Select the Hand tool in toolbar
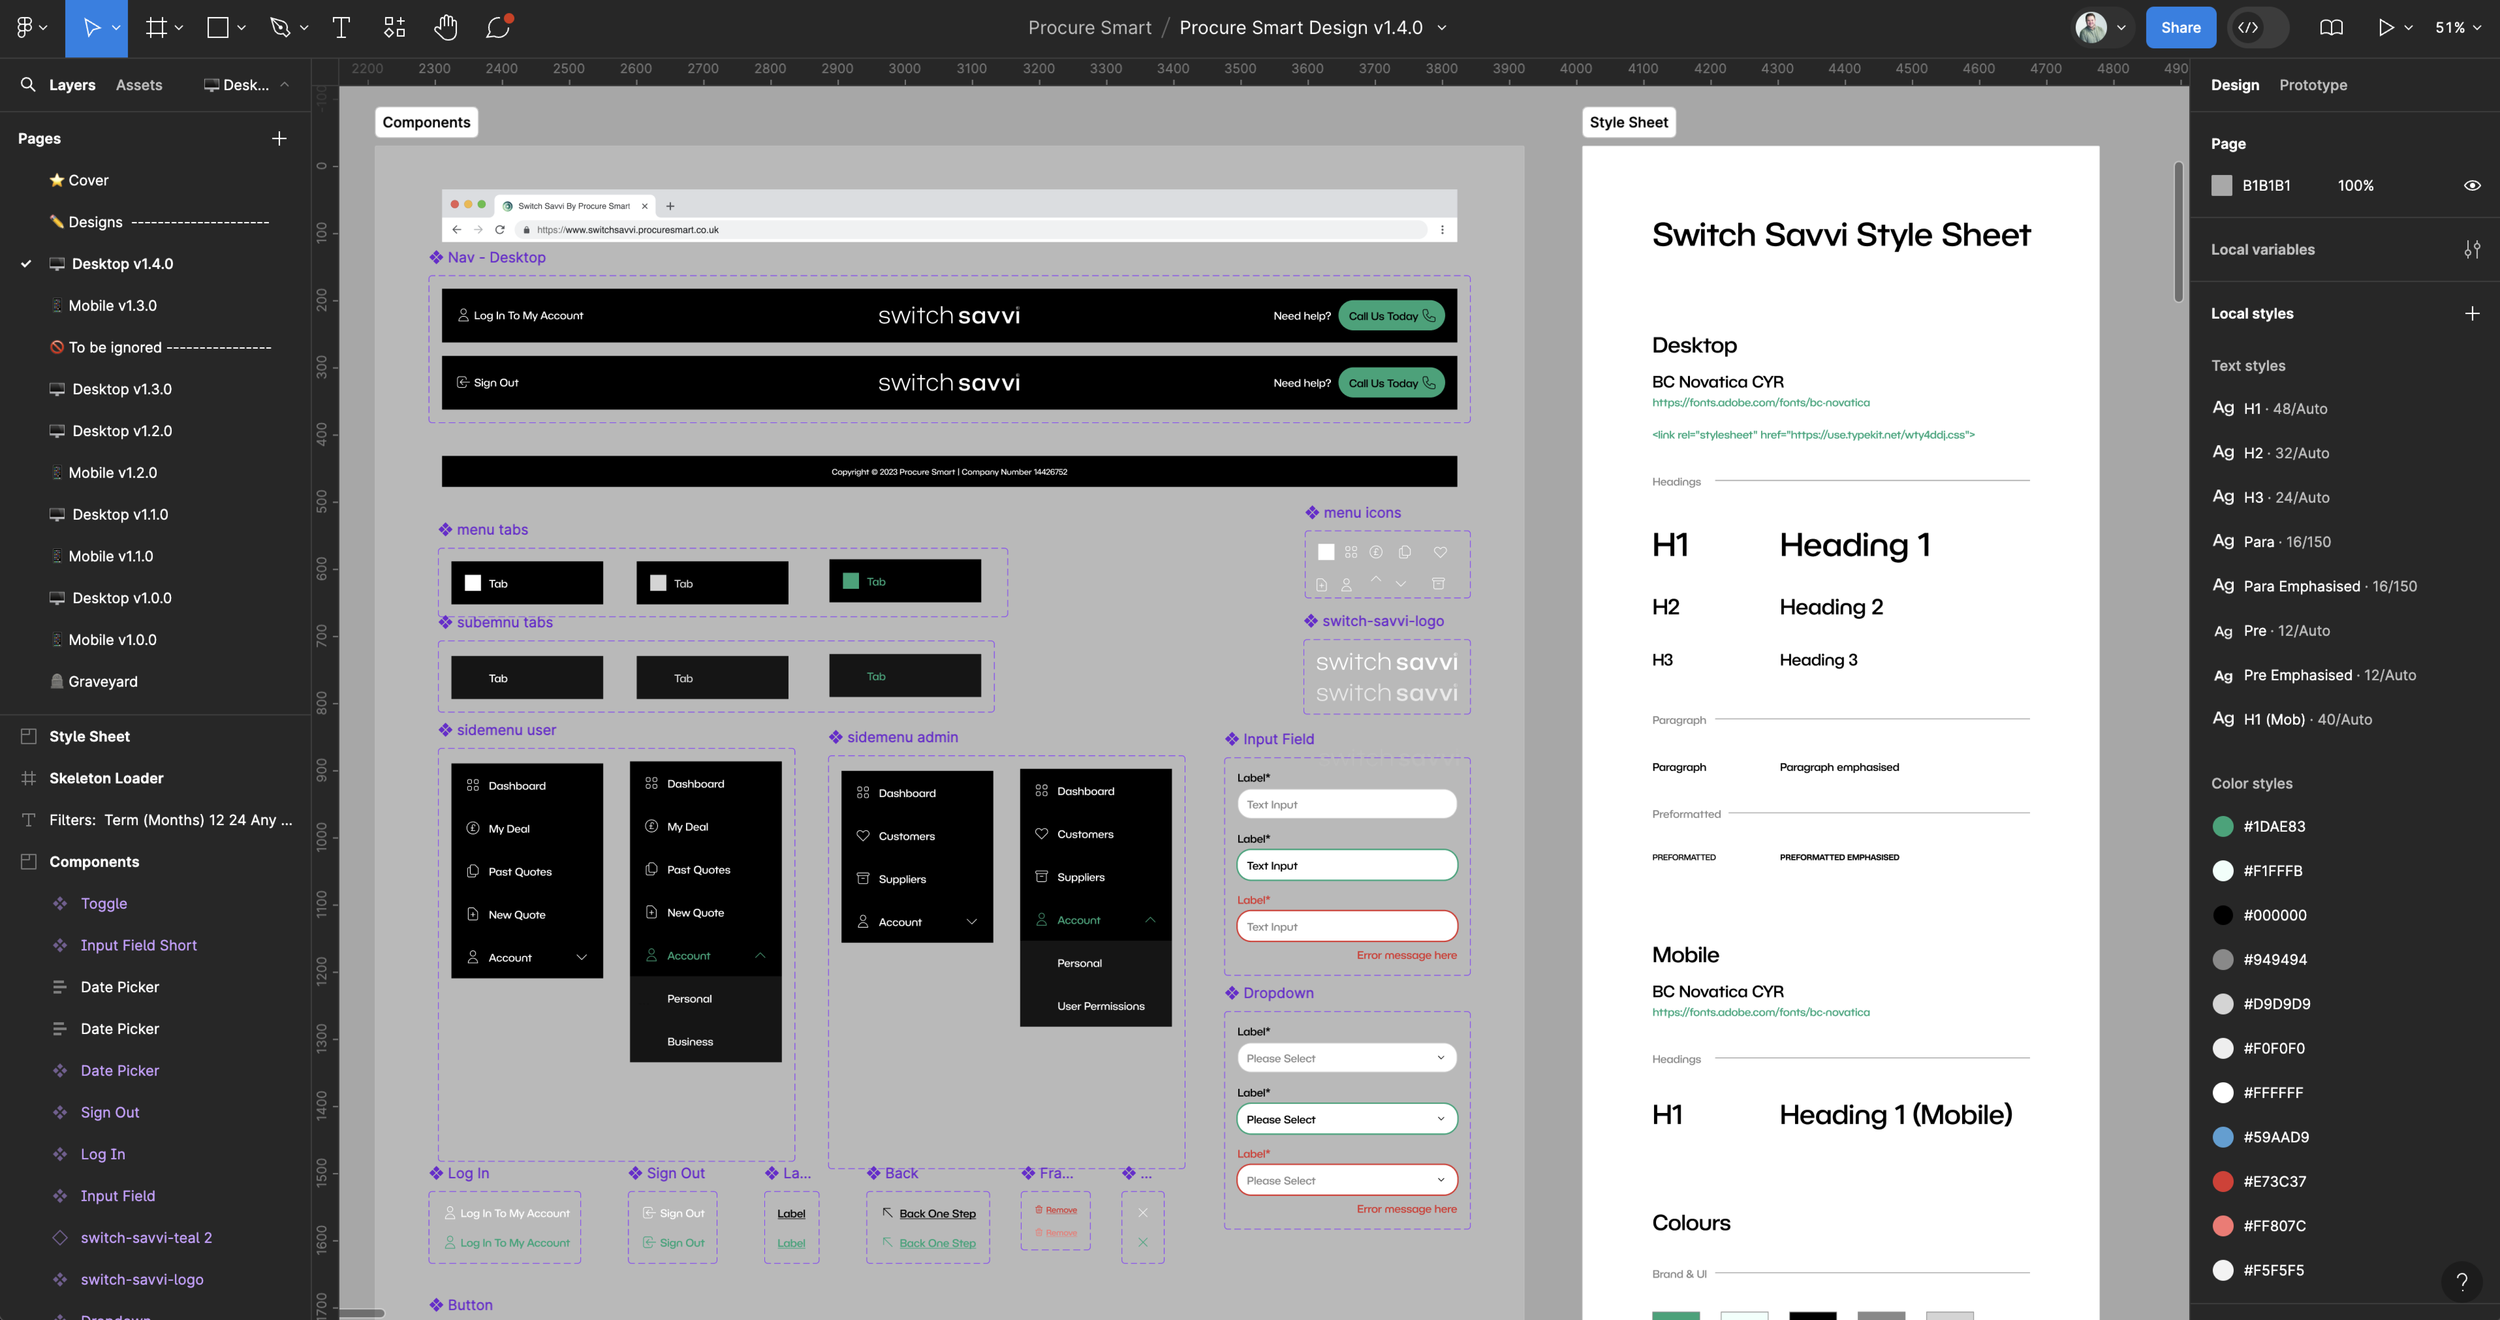Screen dimensions: 2500x1320 [x=445, y=28]
